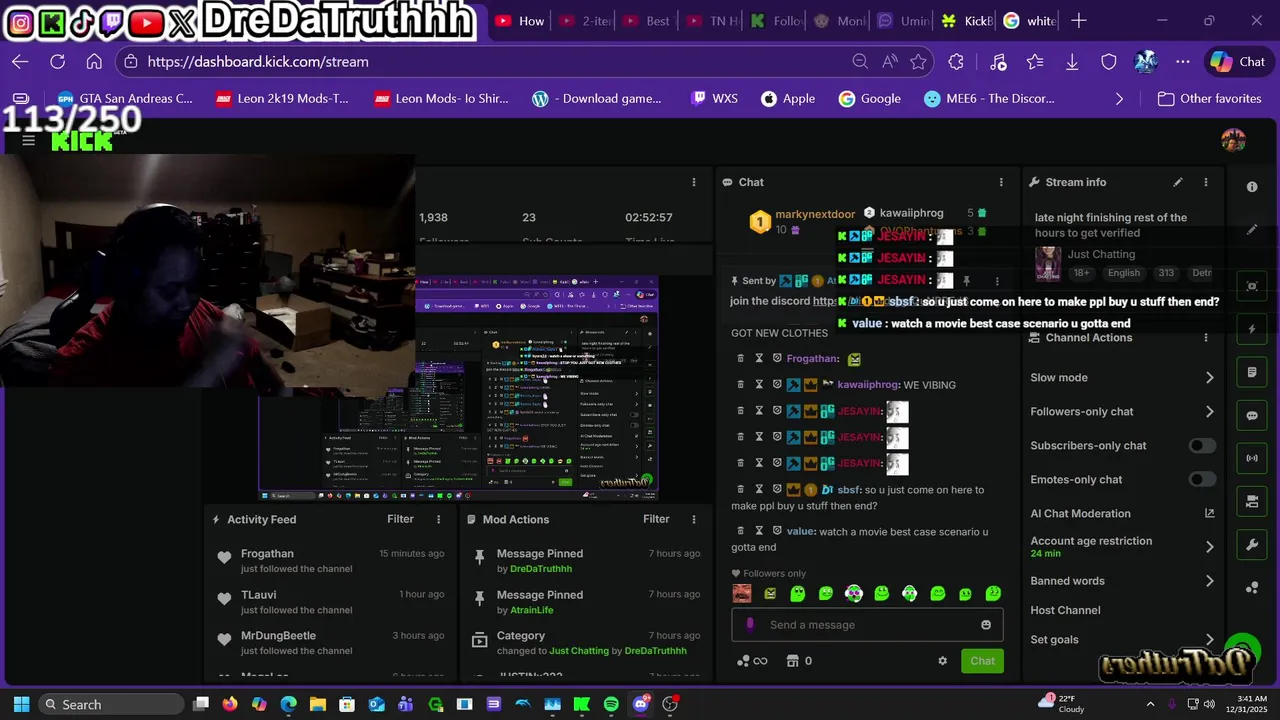
Task: Open Mod Actions three-dot menu
Action: (694, 519)
